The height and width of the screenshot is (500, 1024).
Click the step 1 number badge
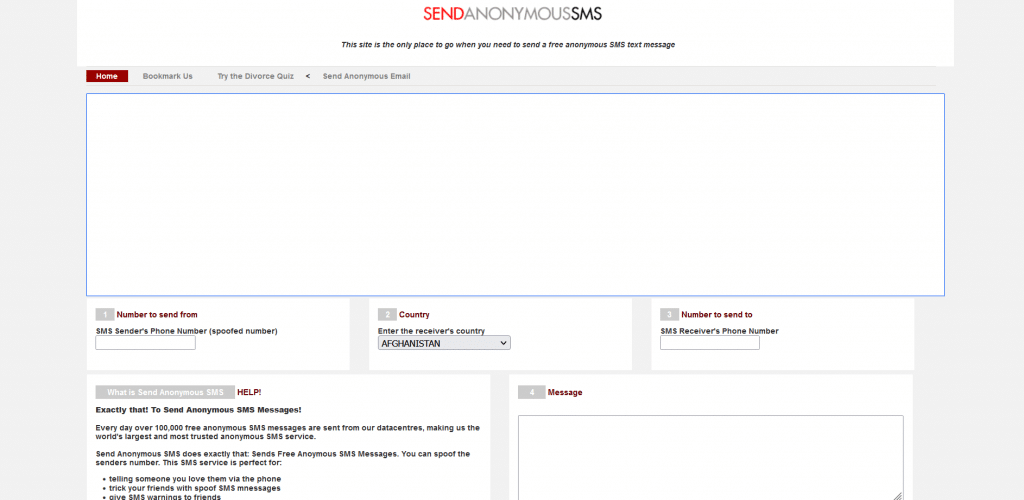coord(104,315)
